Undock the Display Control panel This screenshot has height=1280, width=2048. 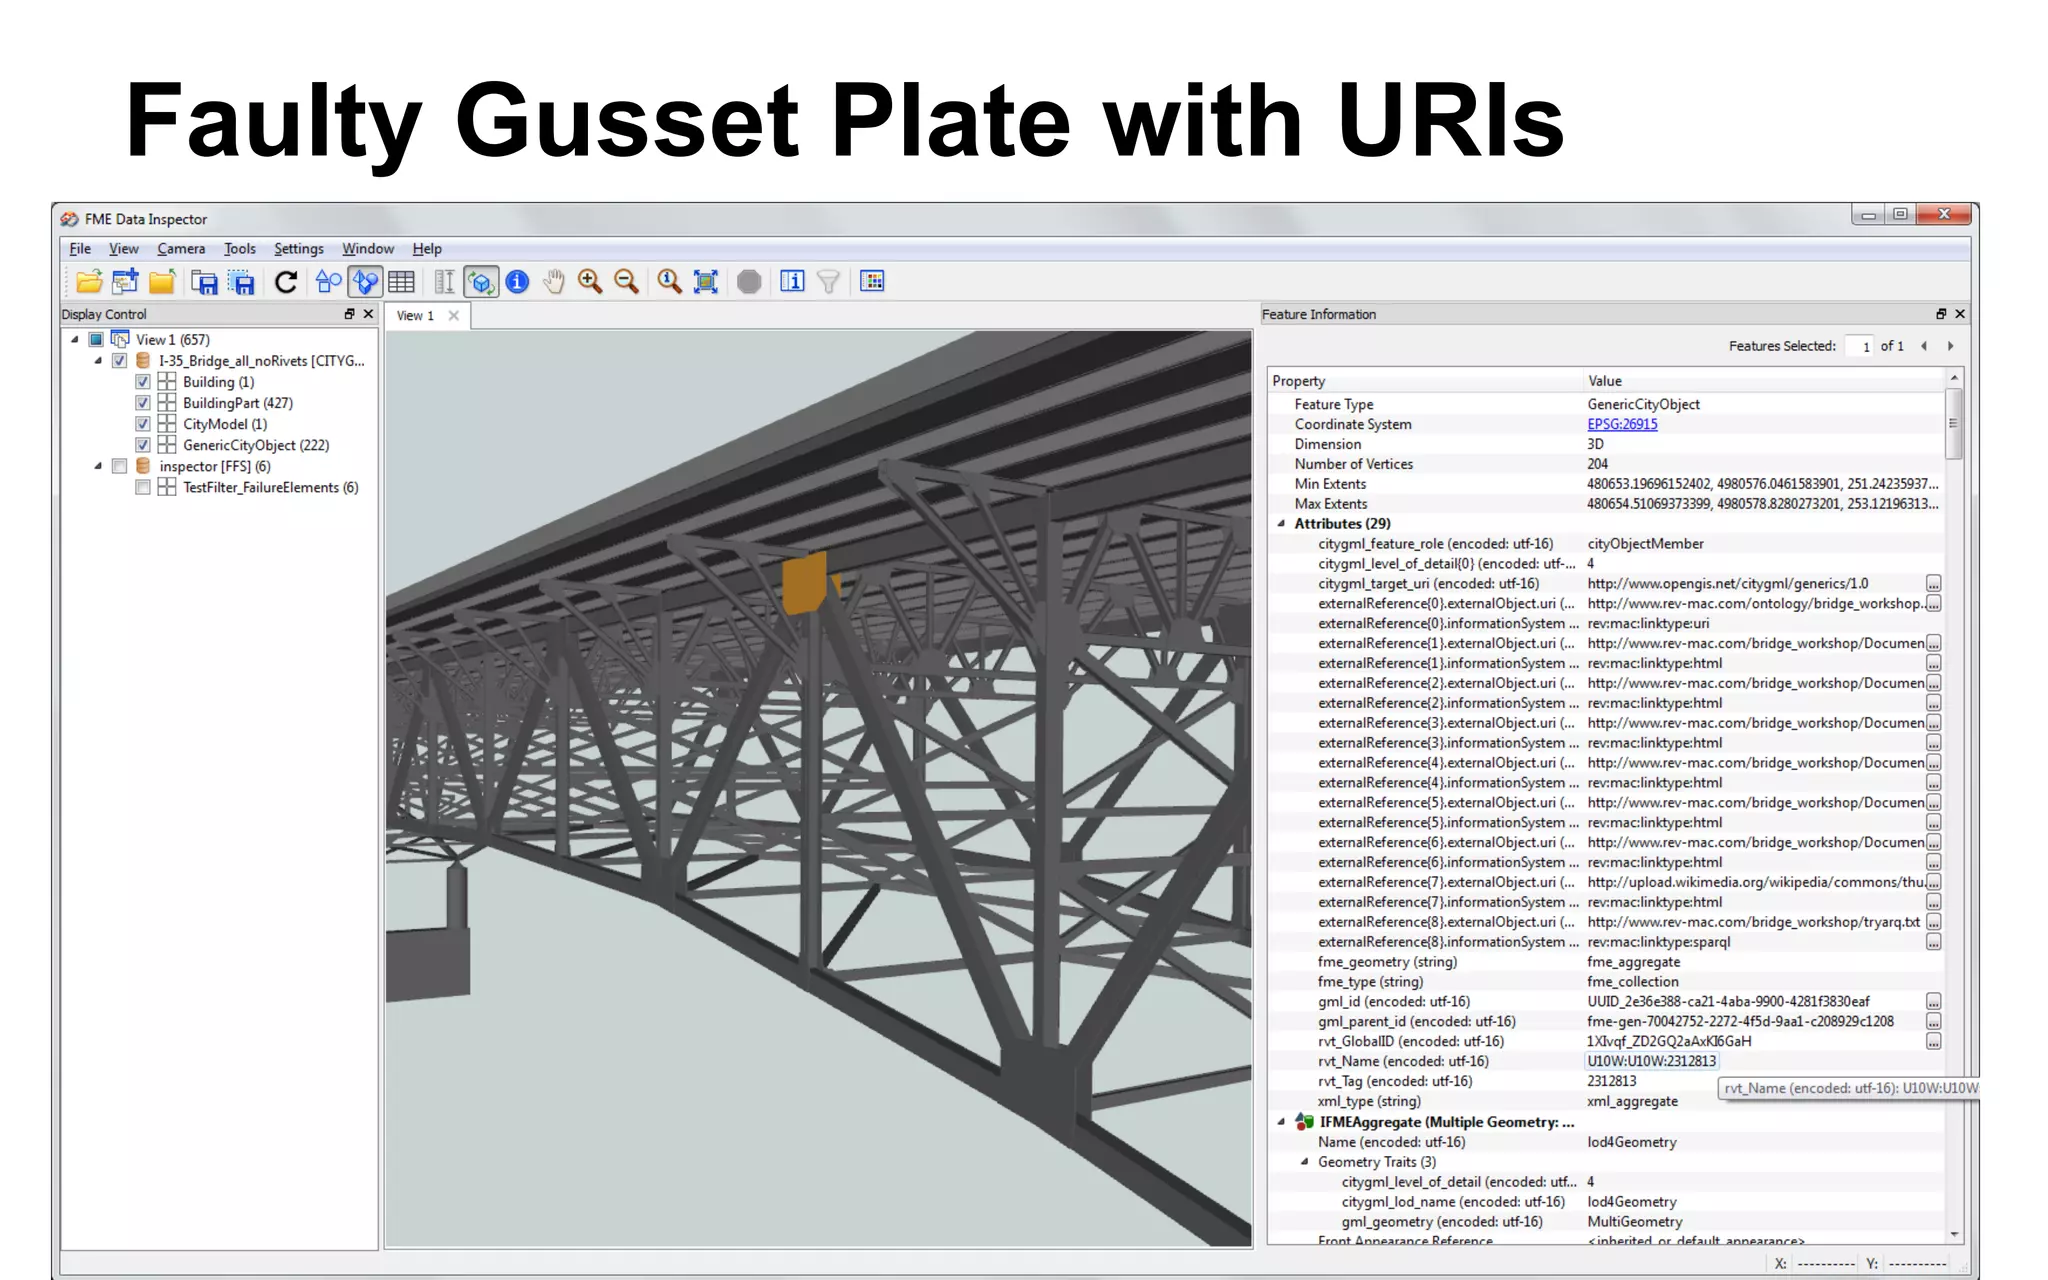(x=349, y=314)
